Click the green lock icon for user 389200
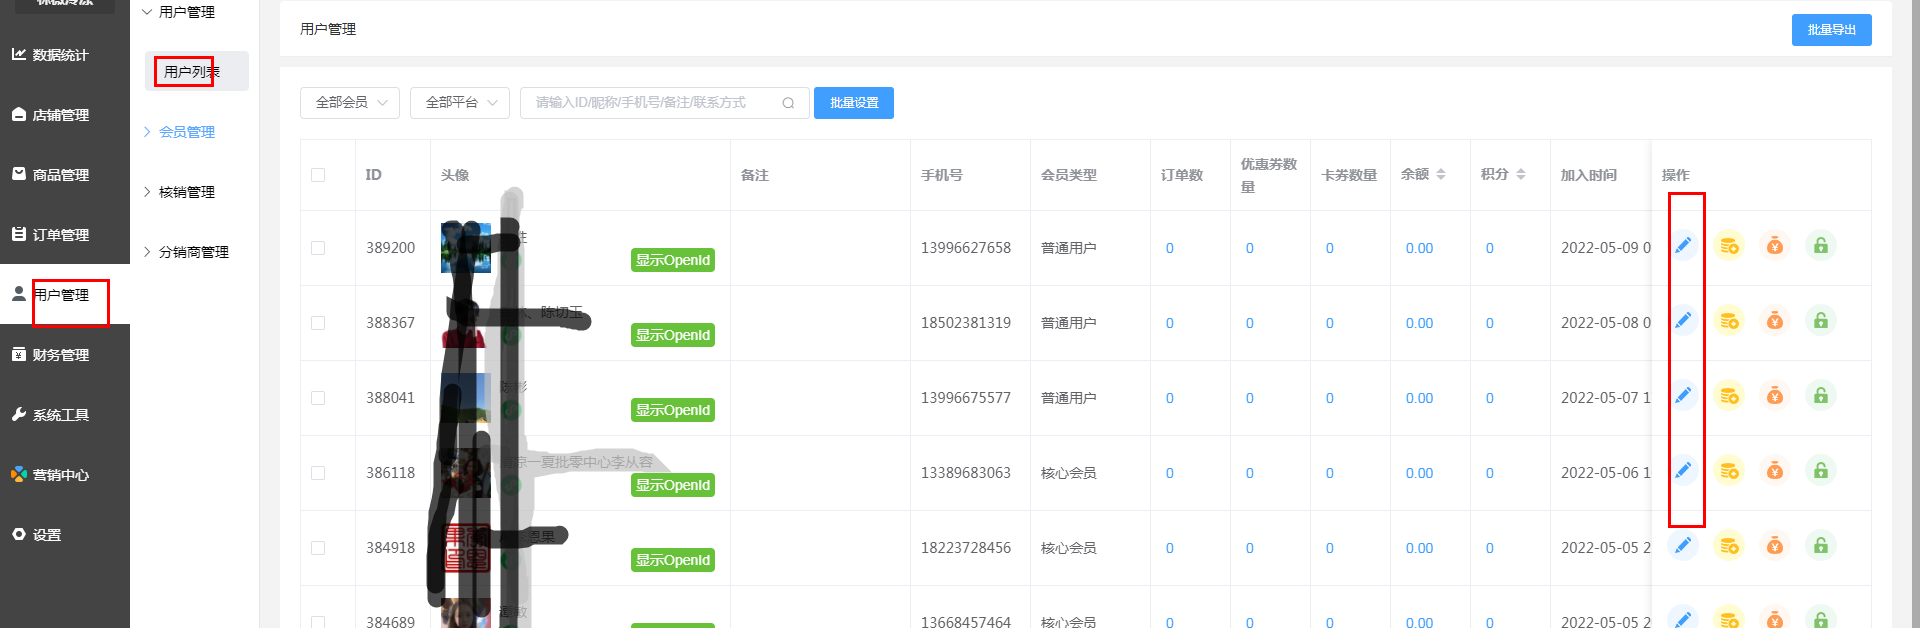Viewport: 1920px width, 628px height. click(1821, 246)
